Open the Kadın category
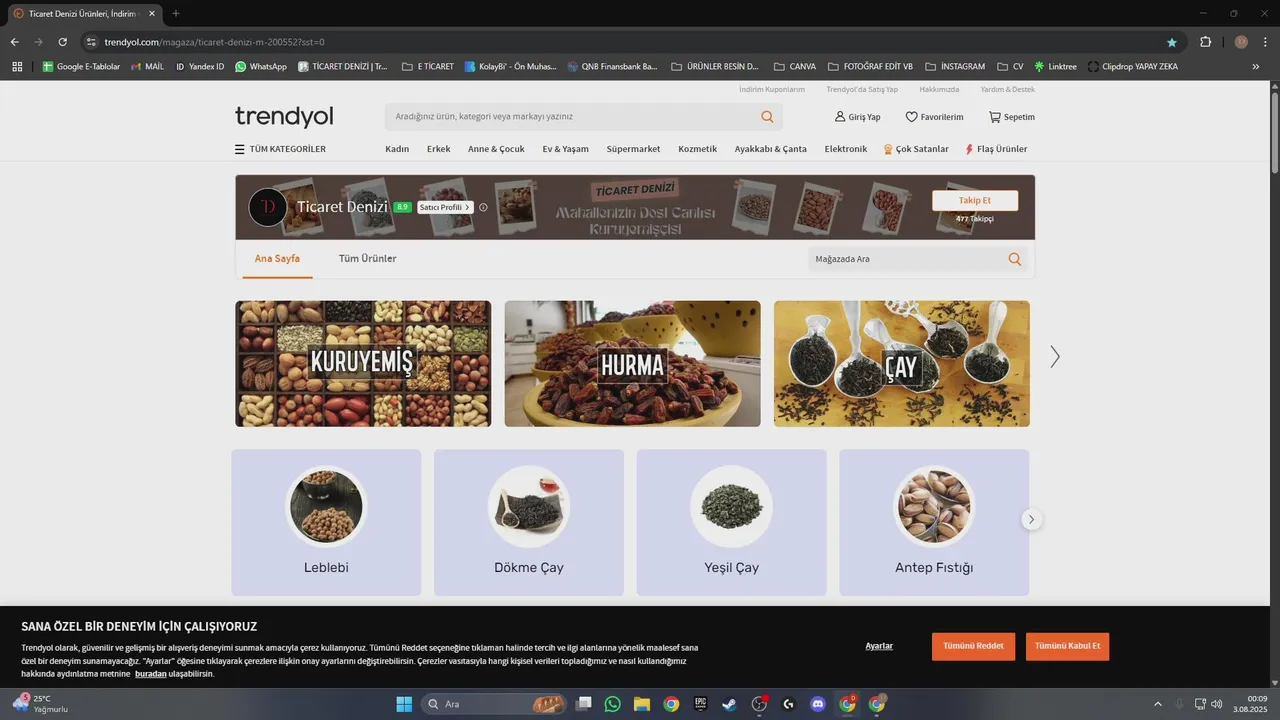This screenshot has width=1280, height=720. [397, 149]
